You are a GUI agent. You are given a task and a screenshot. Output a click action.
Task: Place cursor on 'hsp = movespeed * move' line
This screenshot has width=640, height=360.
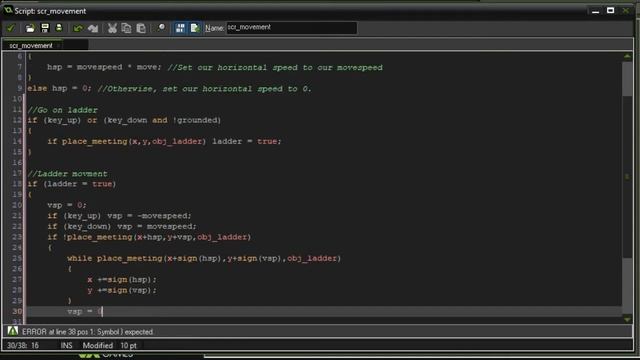[104, 67]
